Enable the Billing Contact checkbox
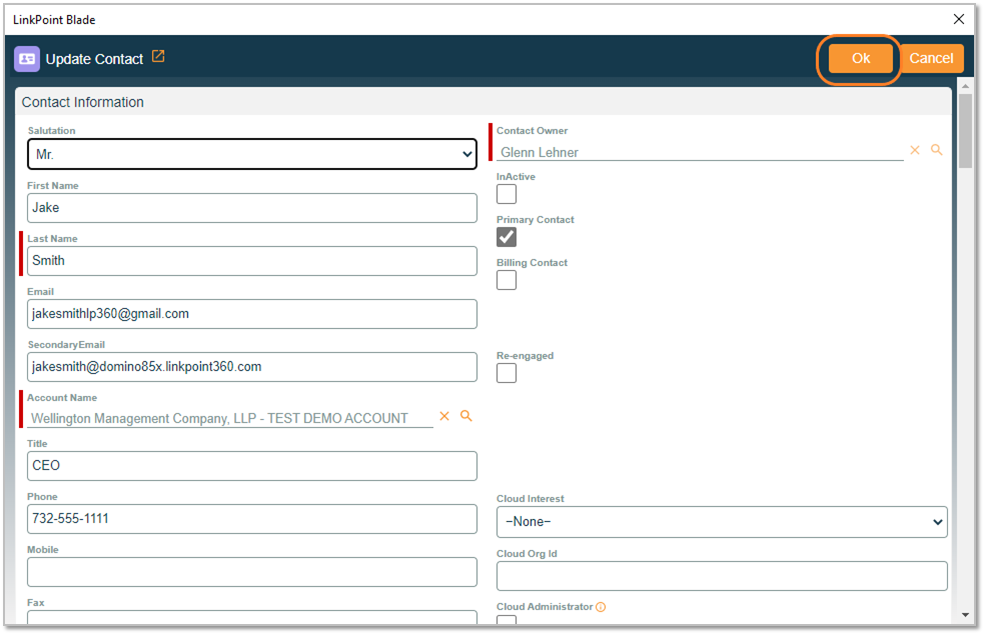The width and height of the screenshot is (985, 635). click(506, 280)
